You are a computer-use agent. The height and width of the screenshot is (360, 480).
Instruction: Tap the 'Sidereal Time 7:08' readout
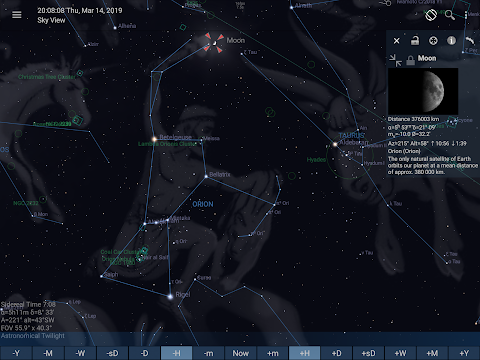point(28,304)
